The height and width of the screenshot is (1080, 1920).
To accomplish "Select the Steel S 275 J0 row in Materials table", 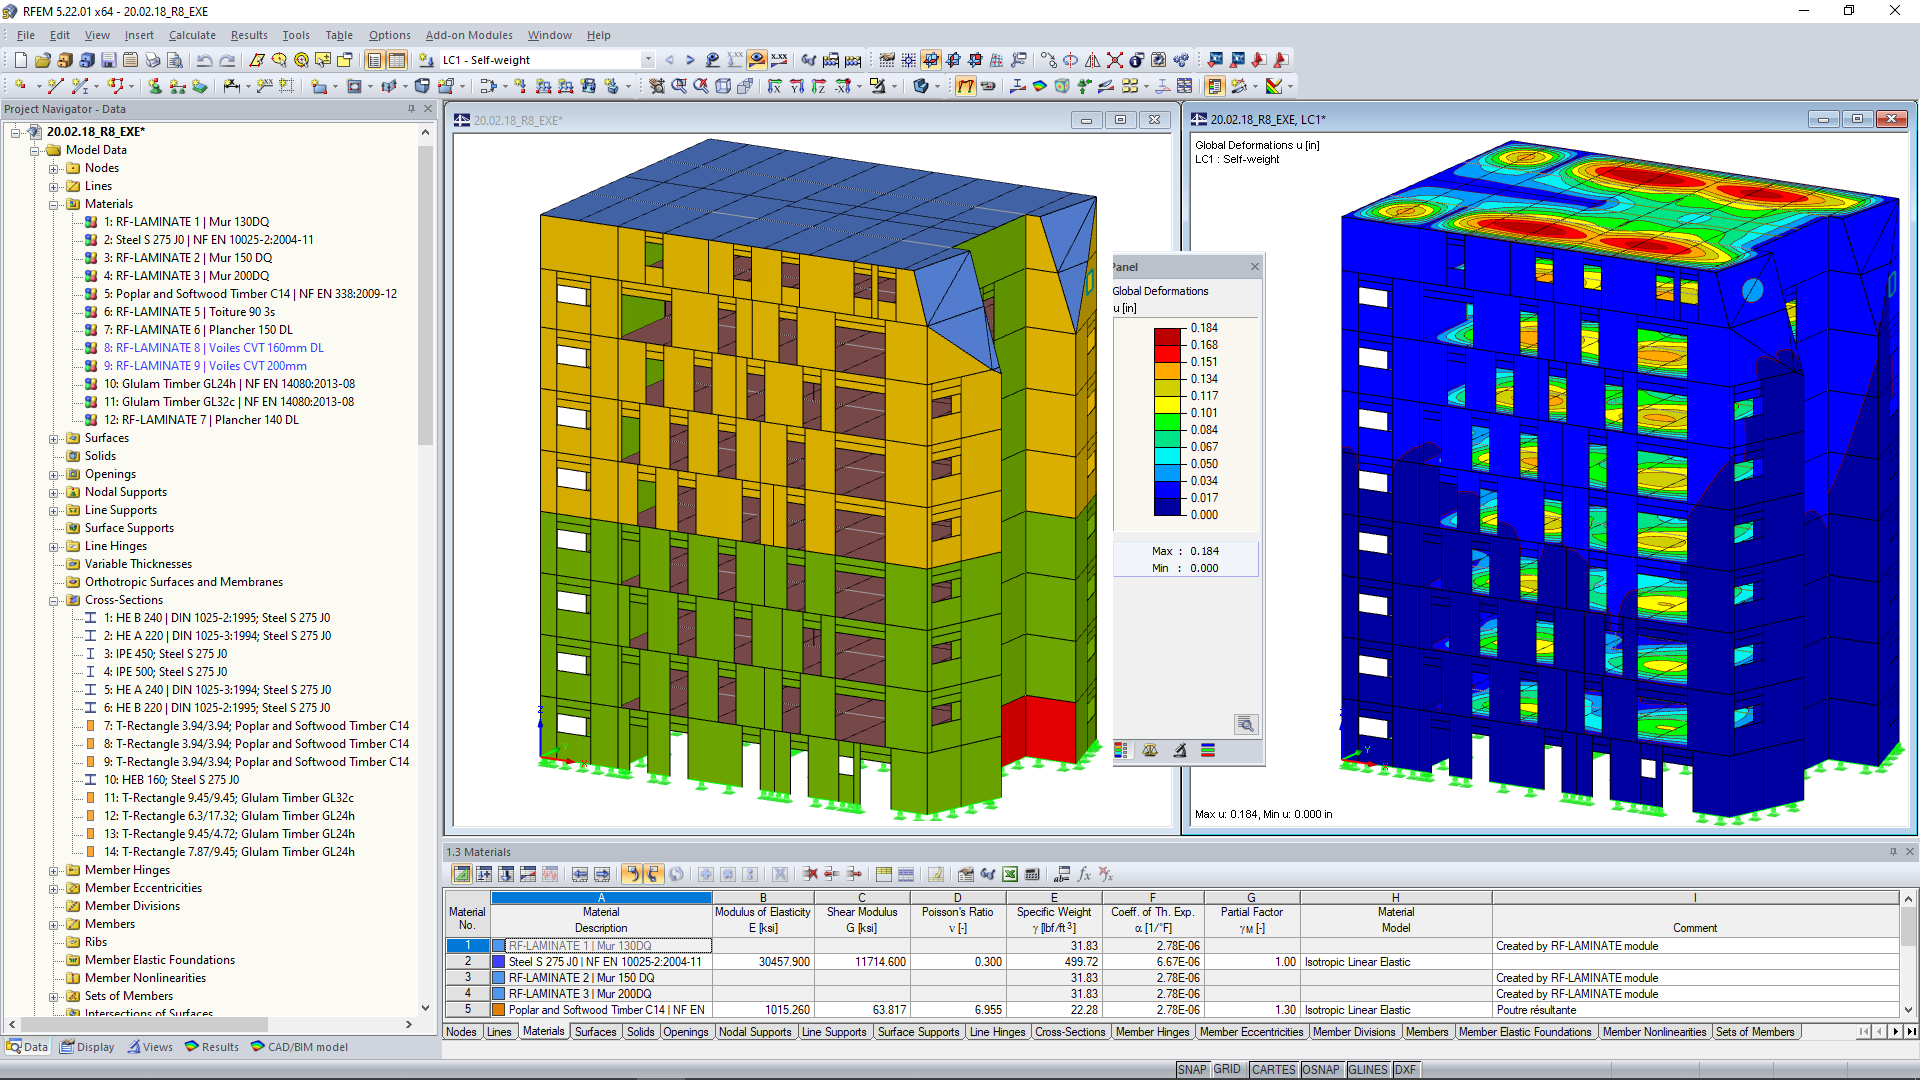I will click(x=600, y=961).
